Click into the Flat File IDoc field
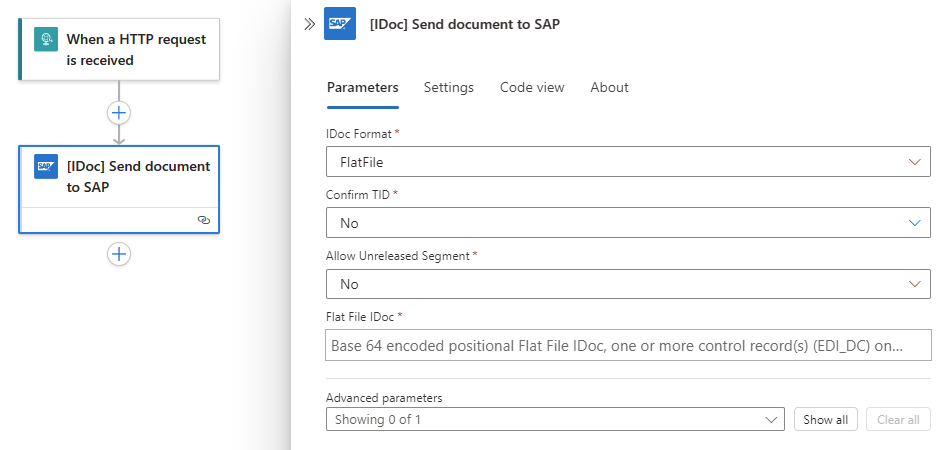Screen dimensions: 950x450 628,346
